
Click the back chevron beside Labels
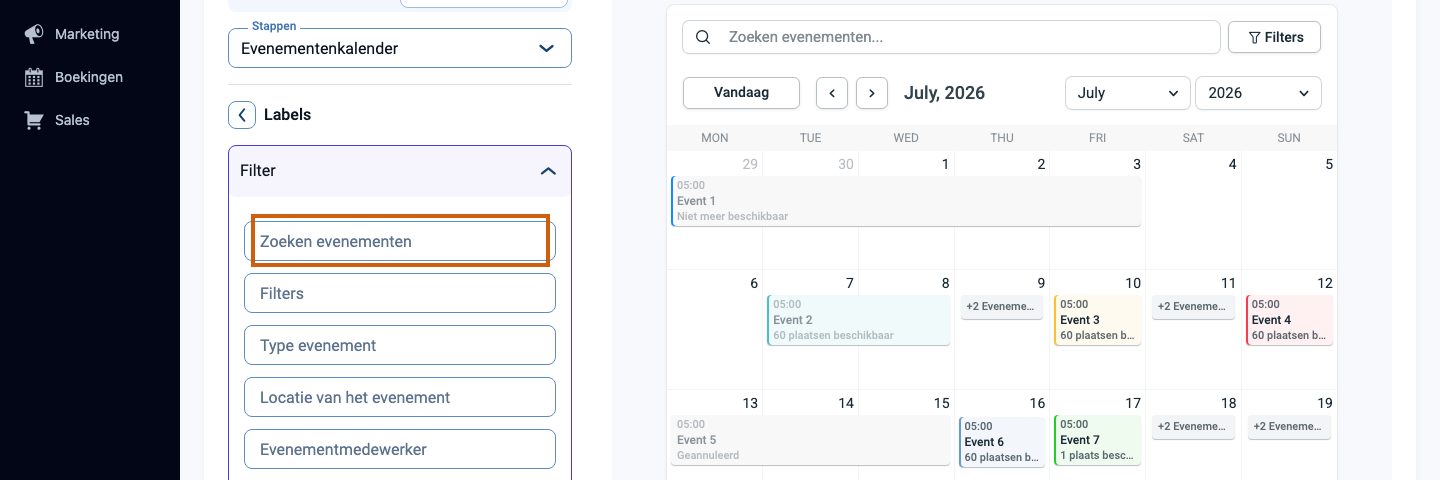click(242, 115)
